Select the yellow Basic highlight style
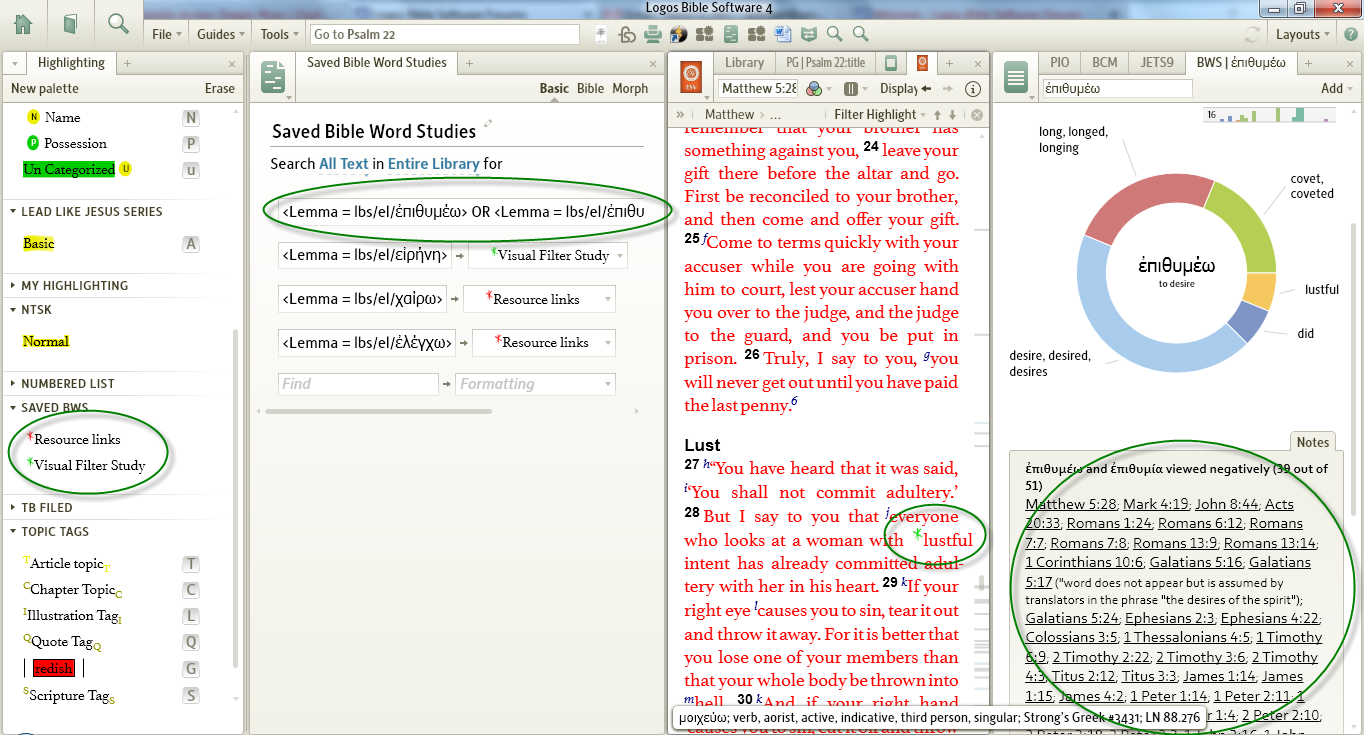The height and width of the screenshot is (735, 1364). coord(39,244)
